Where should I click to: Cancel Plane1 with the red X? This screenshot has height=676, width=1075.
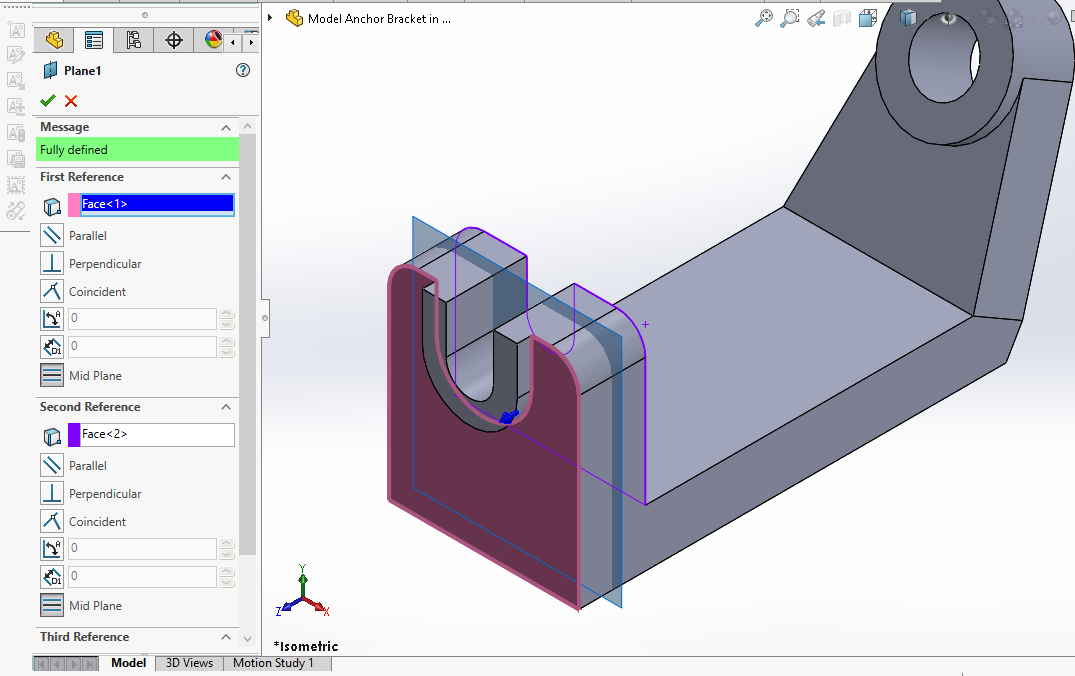click(x=71, y=101)
